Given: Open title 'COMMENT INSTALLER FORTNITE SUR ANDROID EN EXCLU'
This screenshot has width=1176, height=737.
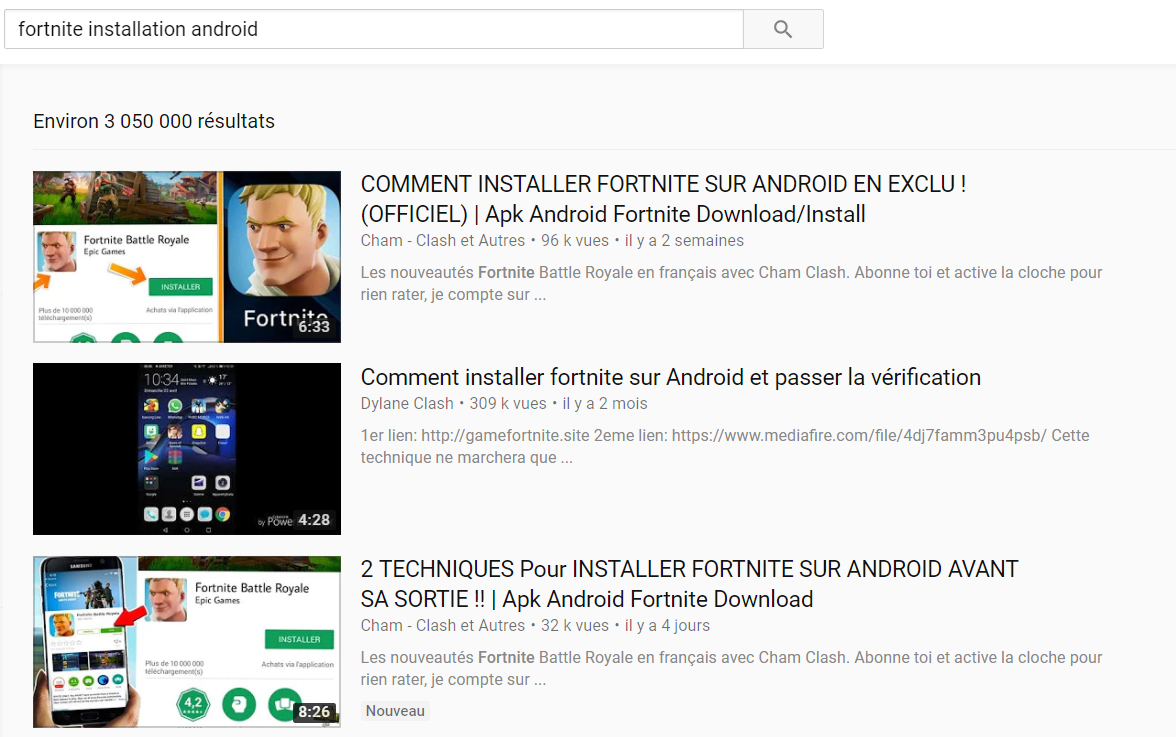Looking at the screenshot, I should click(663, 199).
